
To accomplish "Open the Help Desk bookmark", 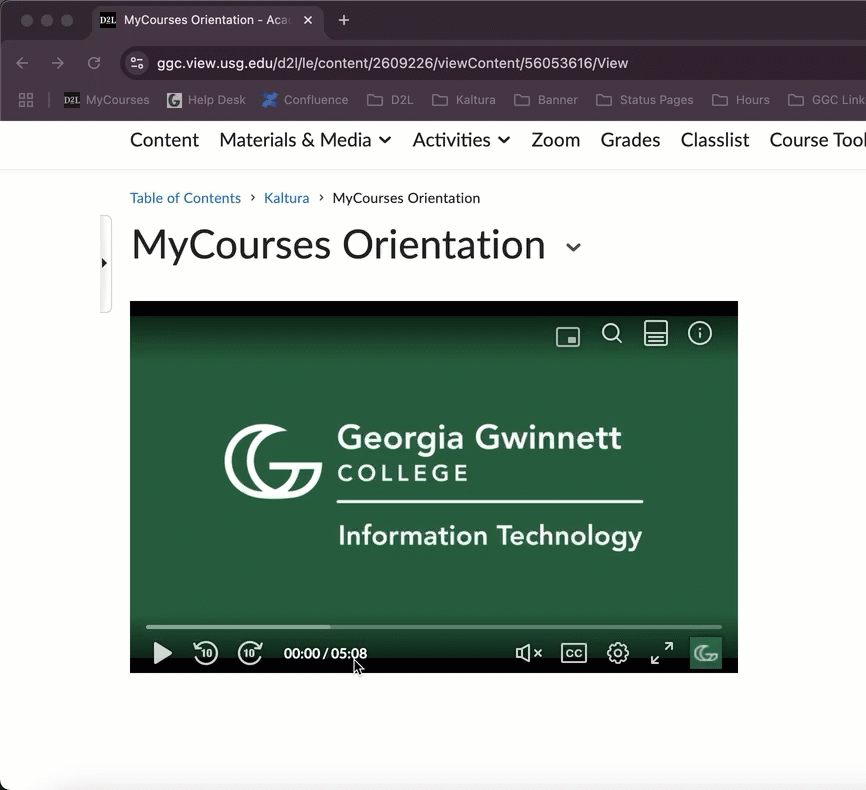I will coord(206,100).
